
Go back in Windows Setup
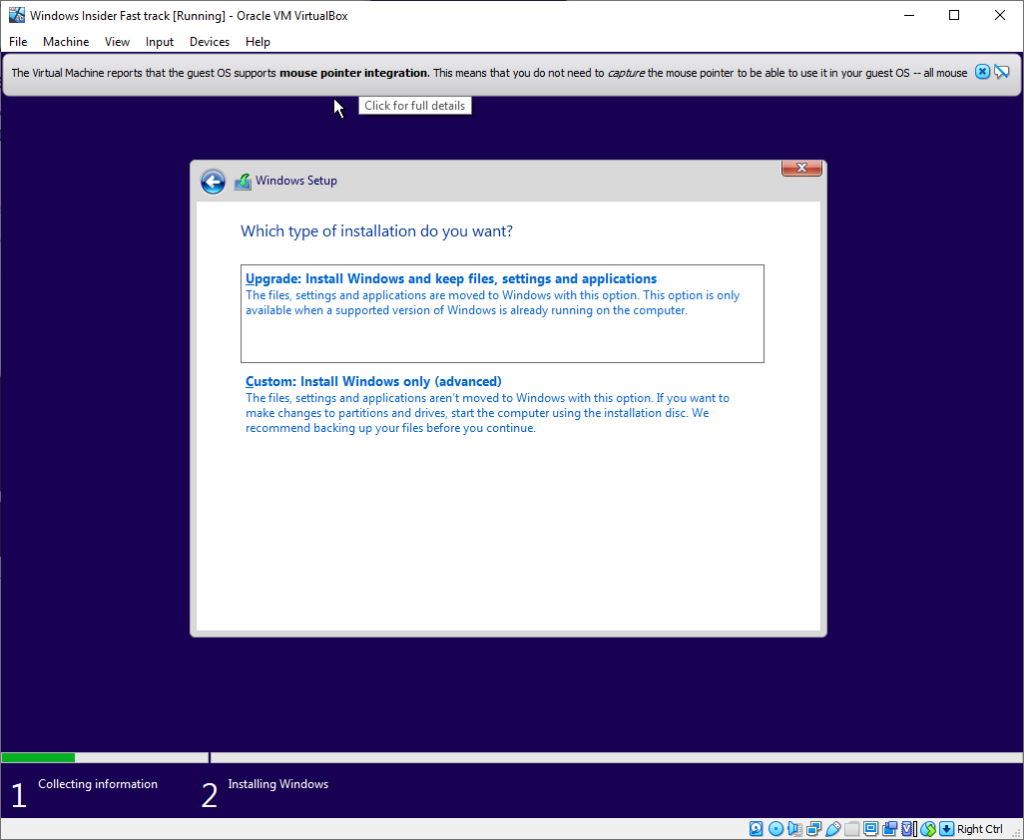coord(213,181)
